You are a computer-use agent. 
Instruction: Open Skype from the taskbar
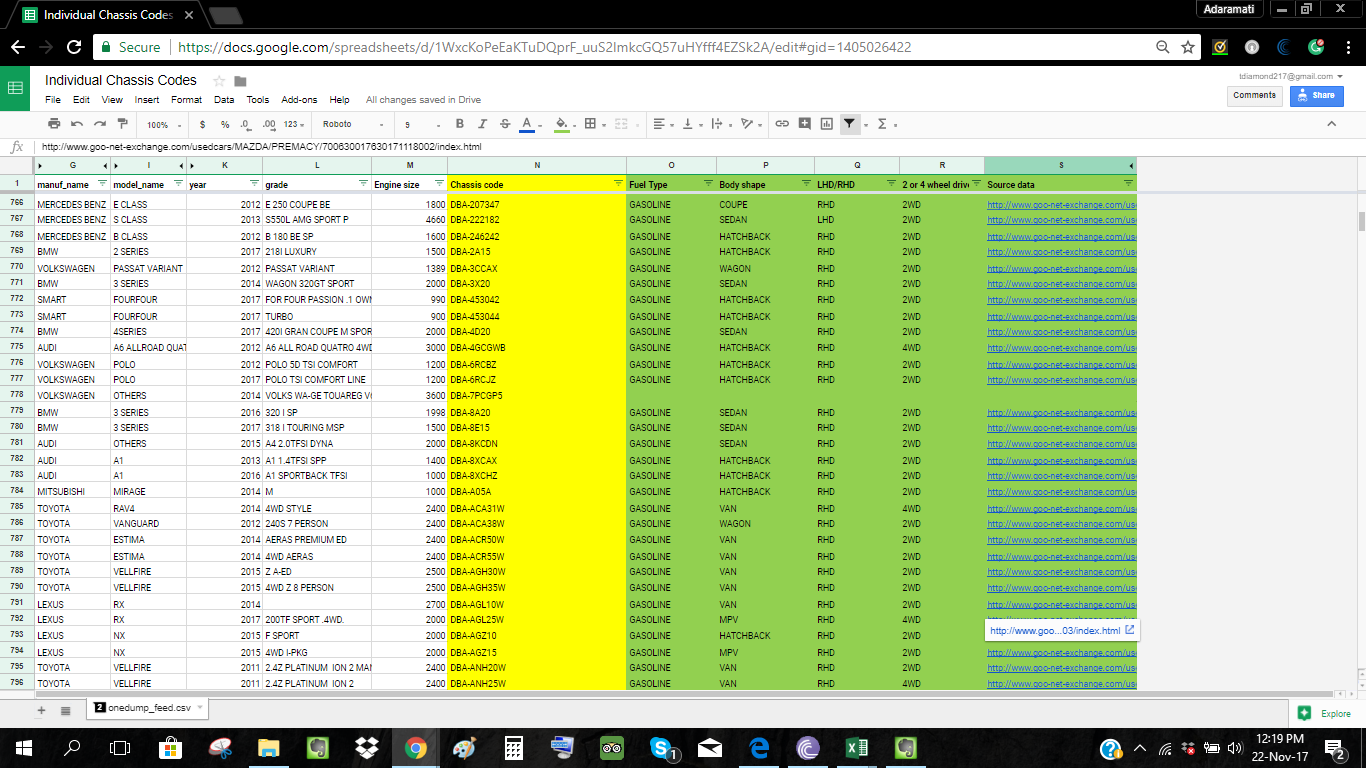[x=661, y=747]
